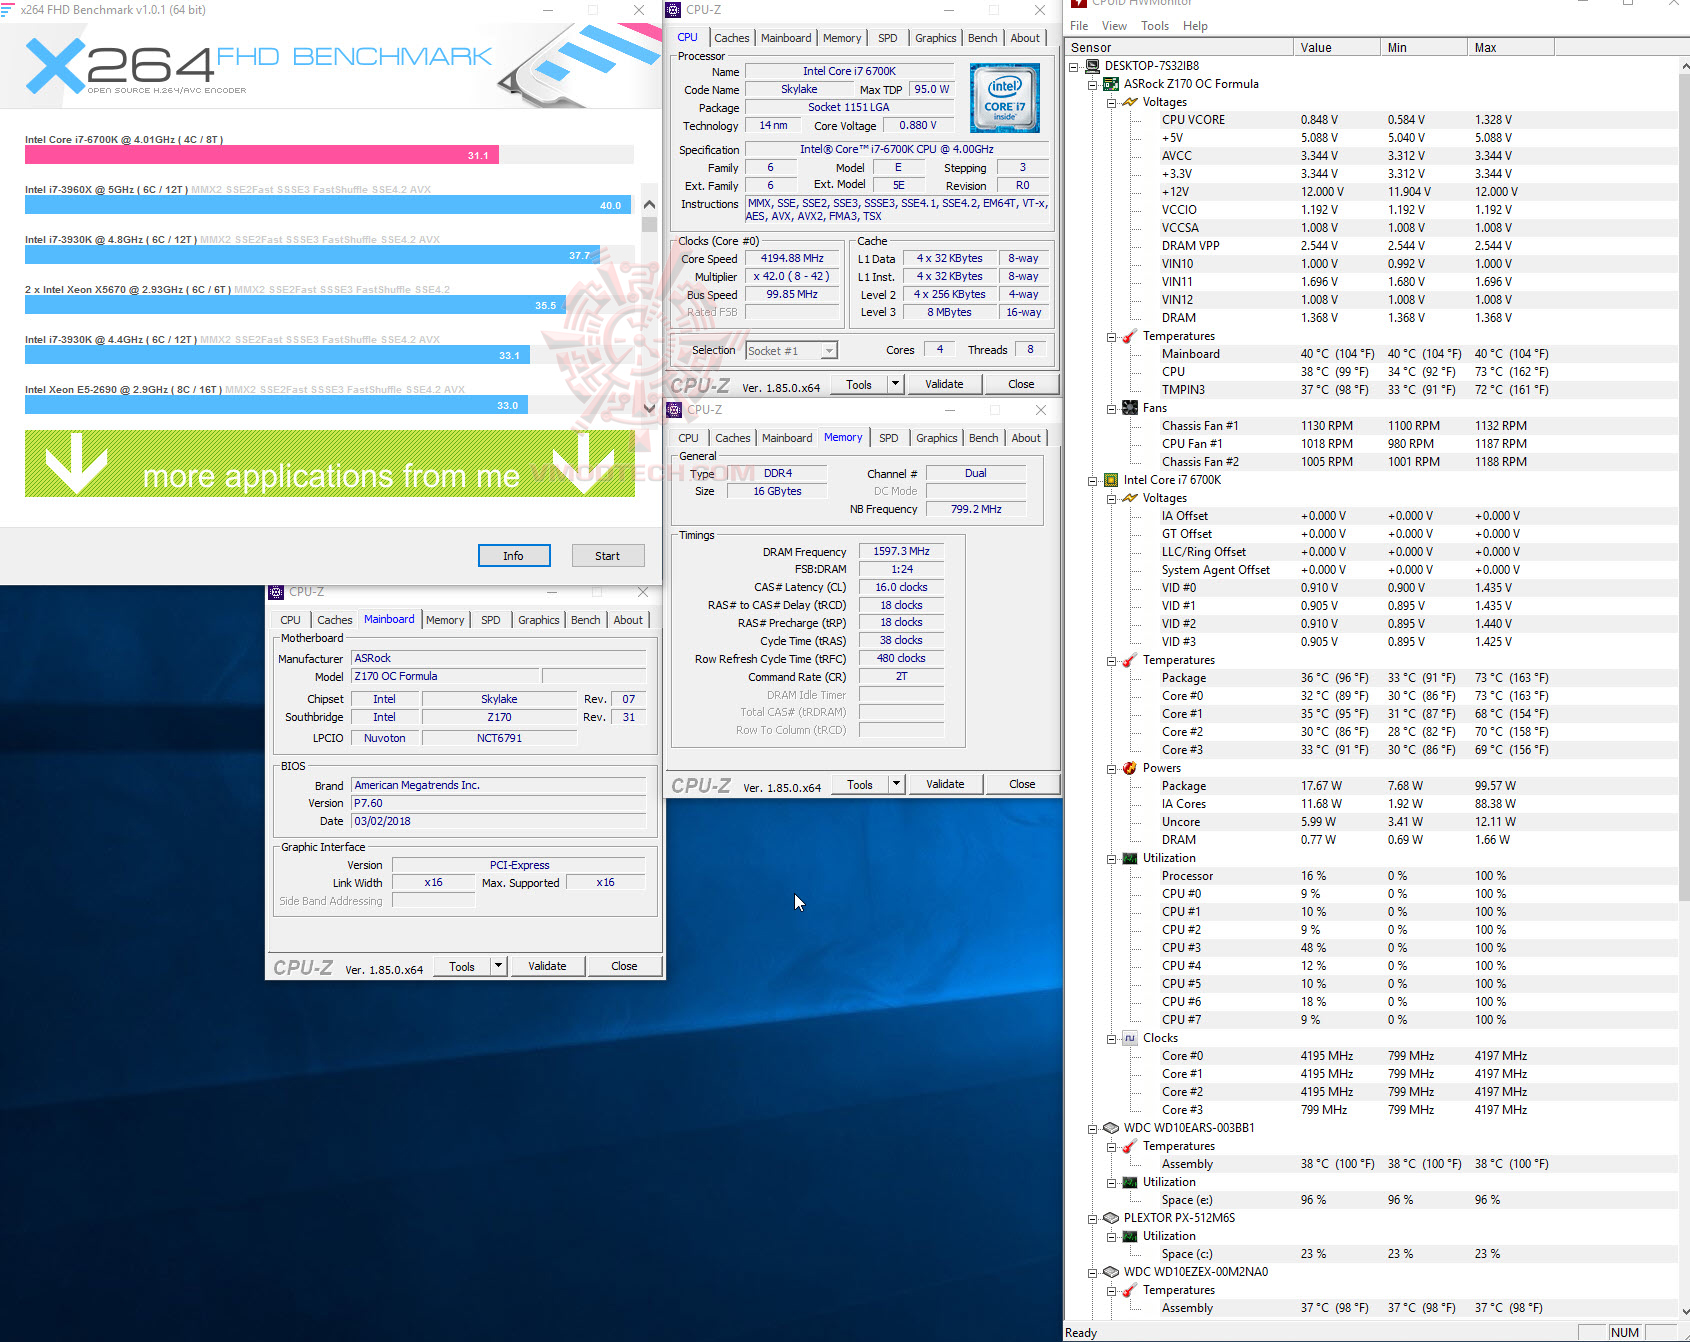Click the DRAM Frequency field showing 1597.3 MHz
The width and height of the screenshot is (1690, 1342).
pyautogui.click(x=901, y=551)
